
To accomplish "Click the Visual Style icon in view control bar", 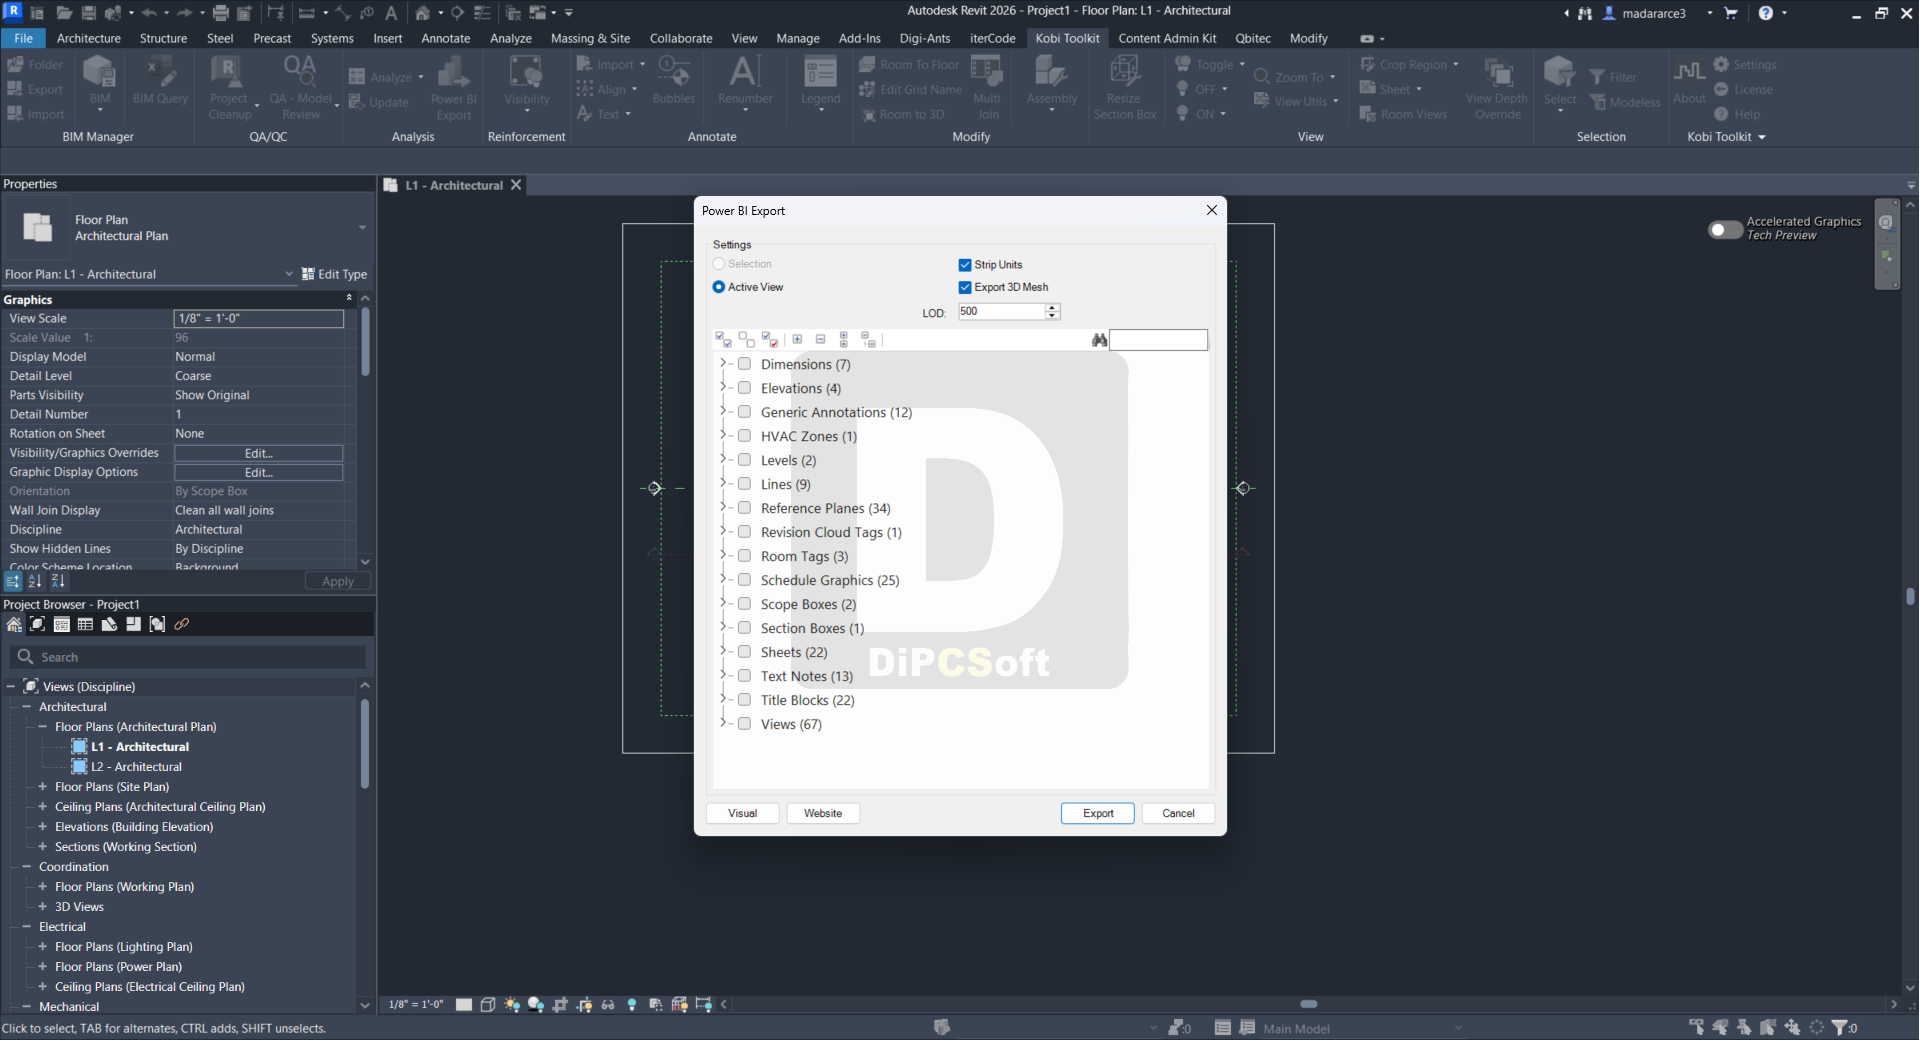I will coord(488,1004).
